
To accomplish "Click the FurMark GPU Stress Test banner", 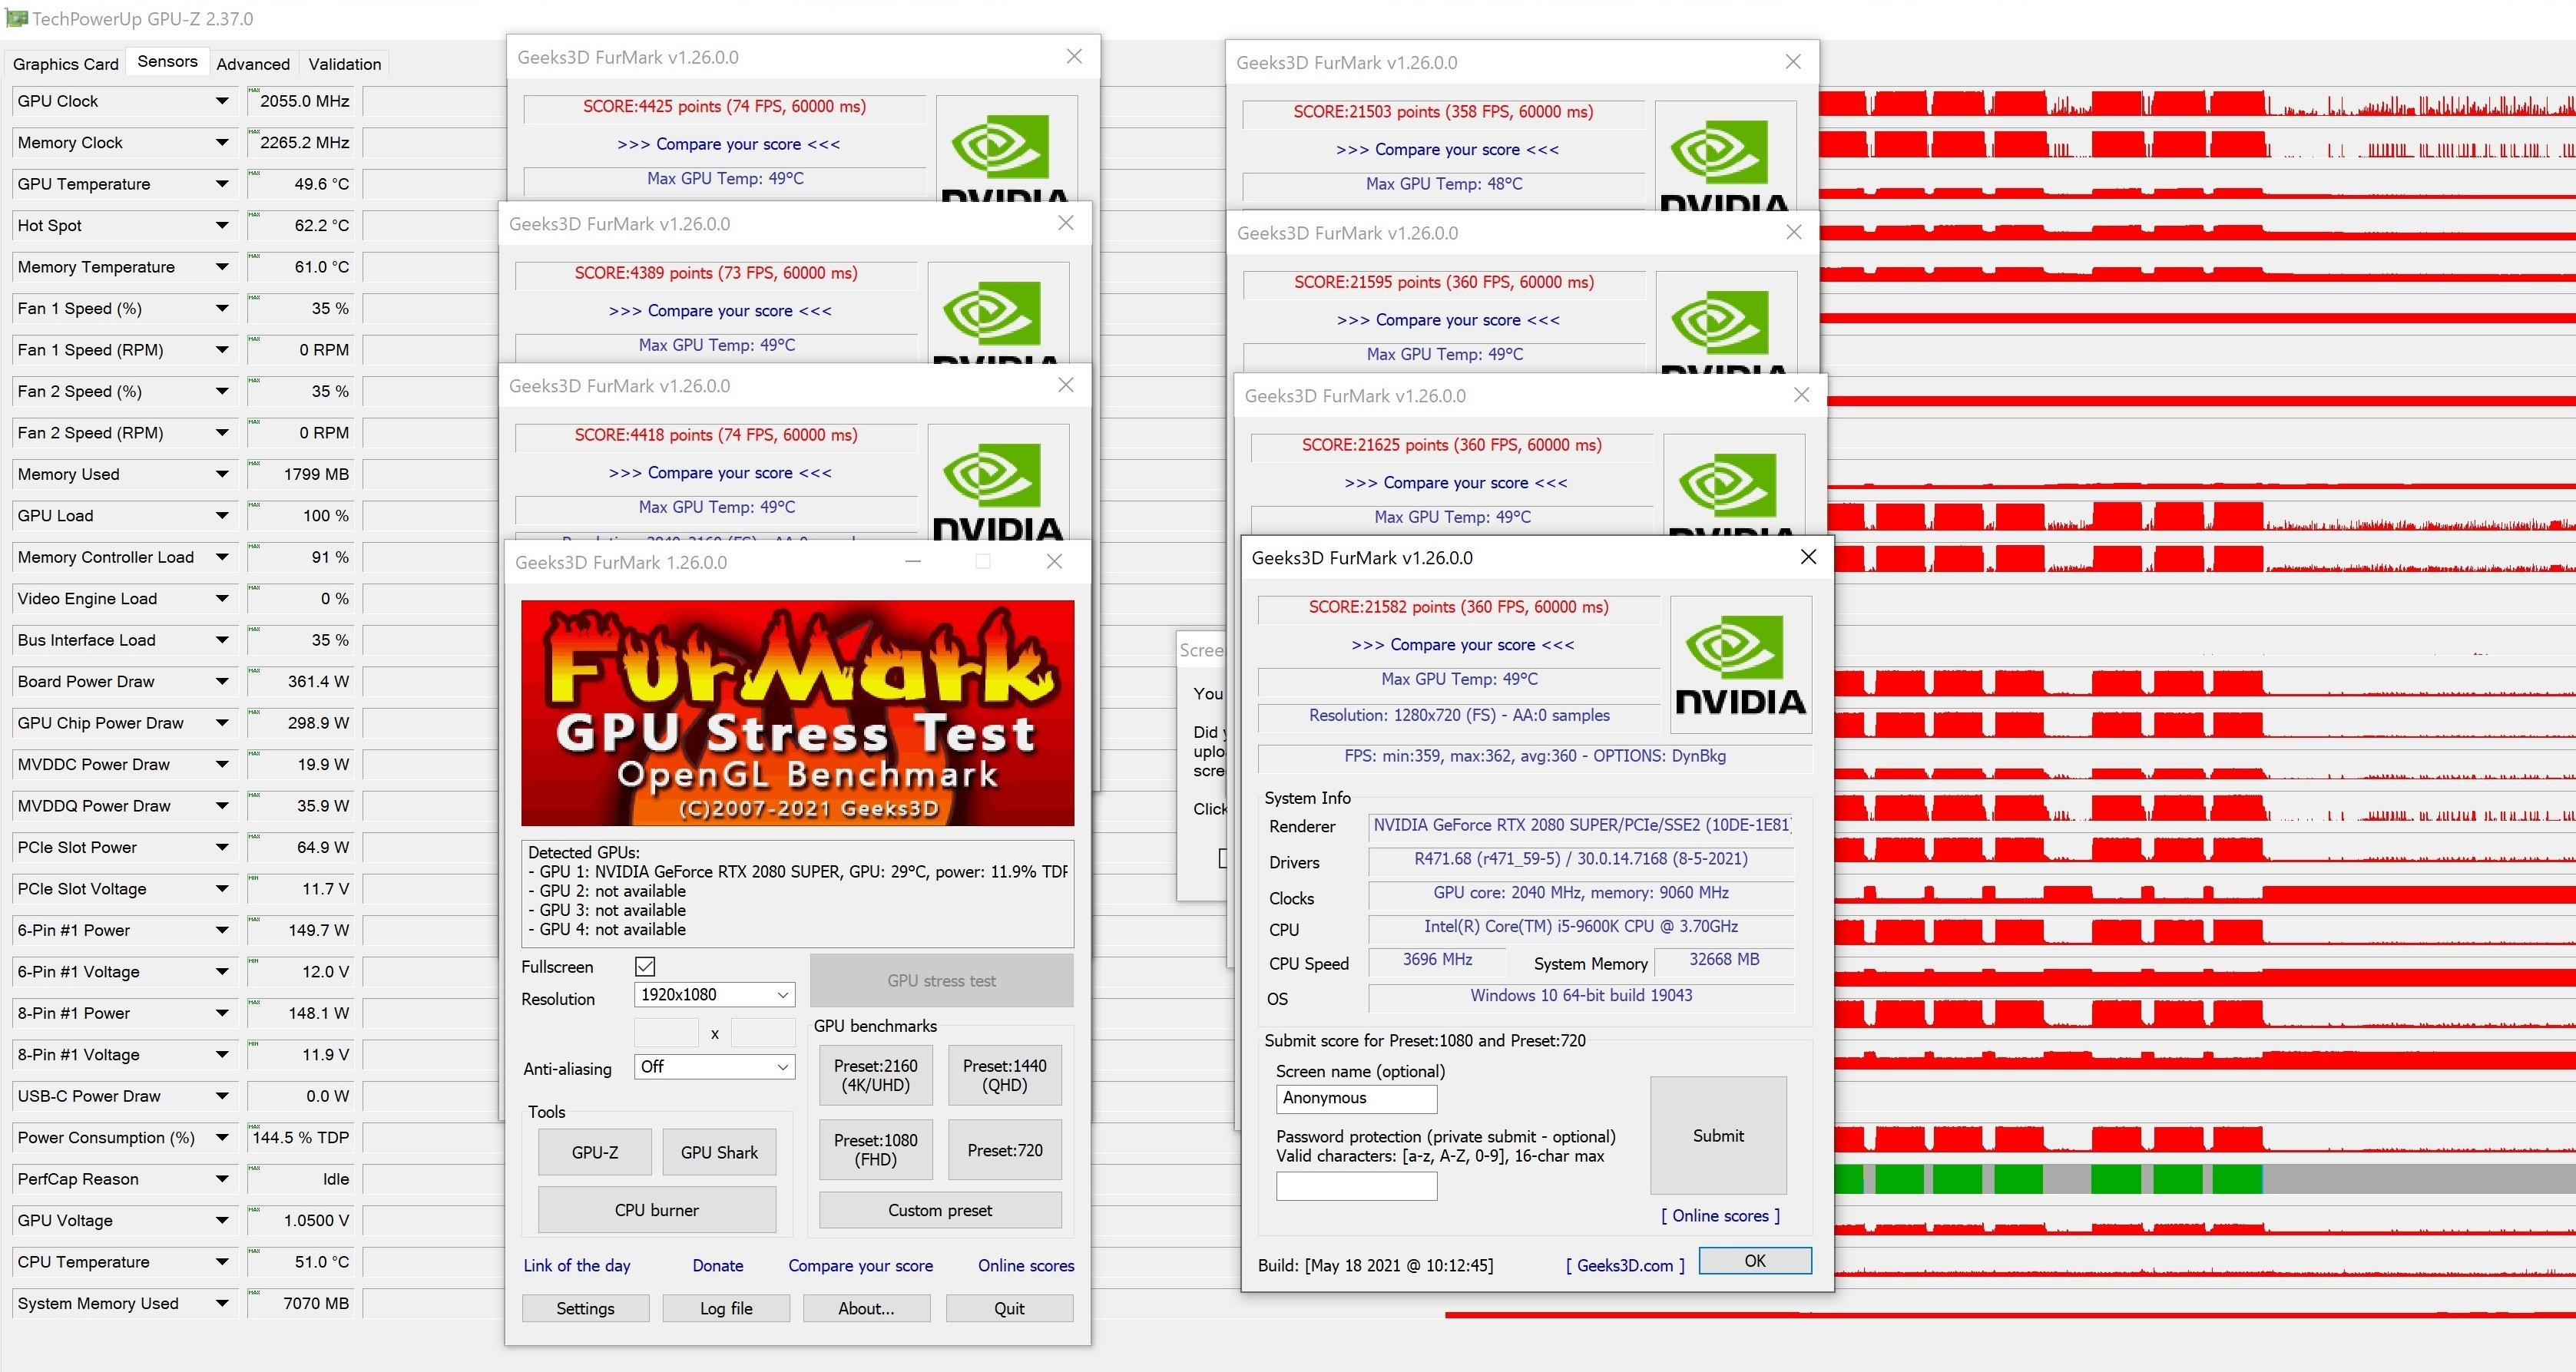I will pos(797,712).
